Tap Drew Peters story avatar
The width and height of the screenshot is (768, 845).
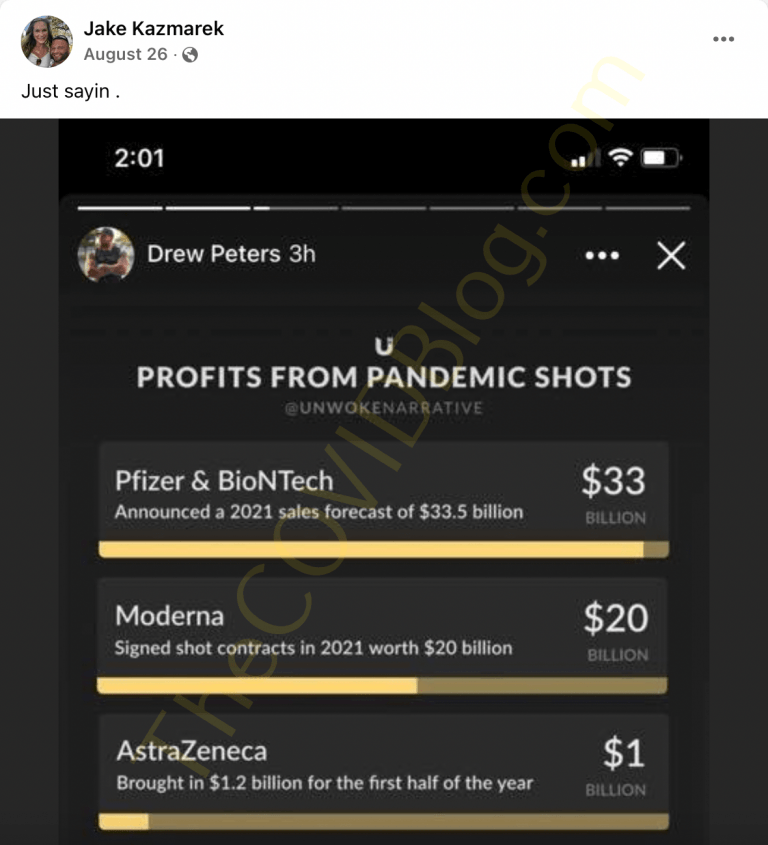[x=106, y=254]
